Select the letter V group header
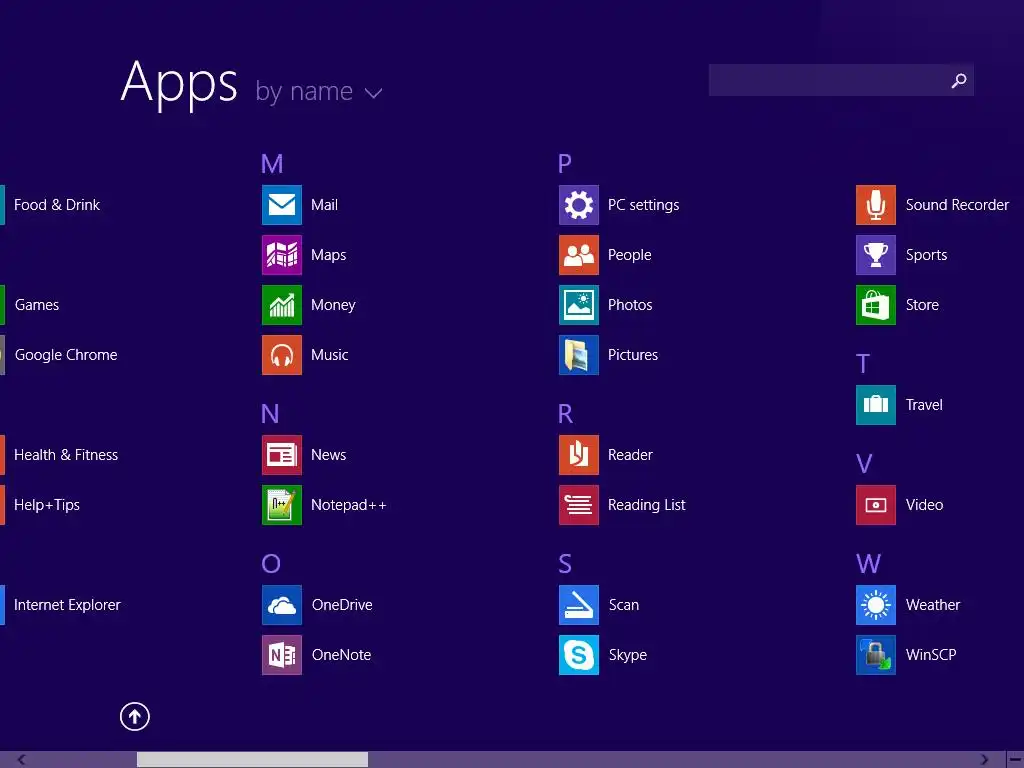Image resolution: width=1024 pixels, height=768 pixels. (x=864, y=464)
